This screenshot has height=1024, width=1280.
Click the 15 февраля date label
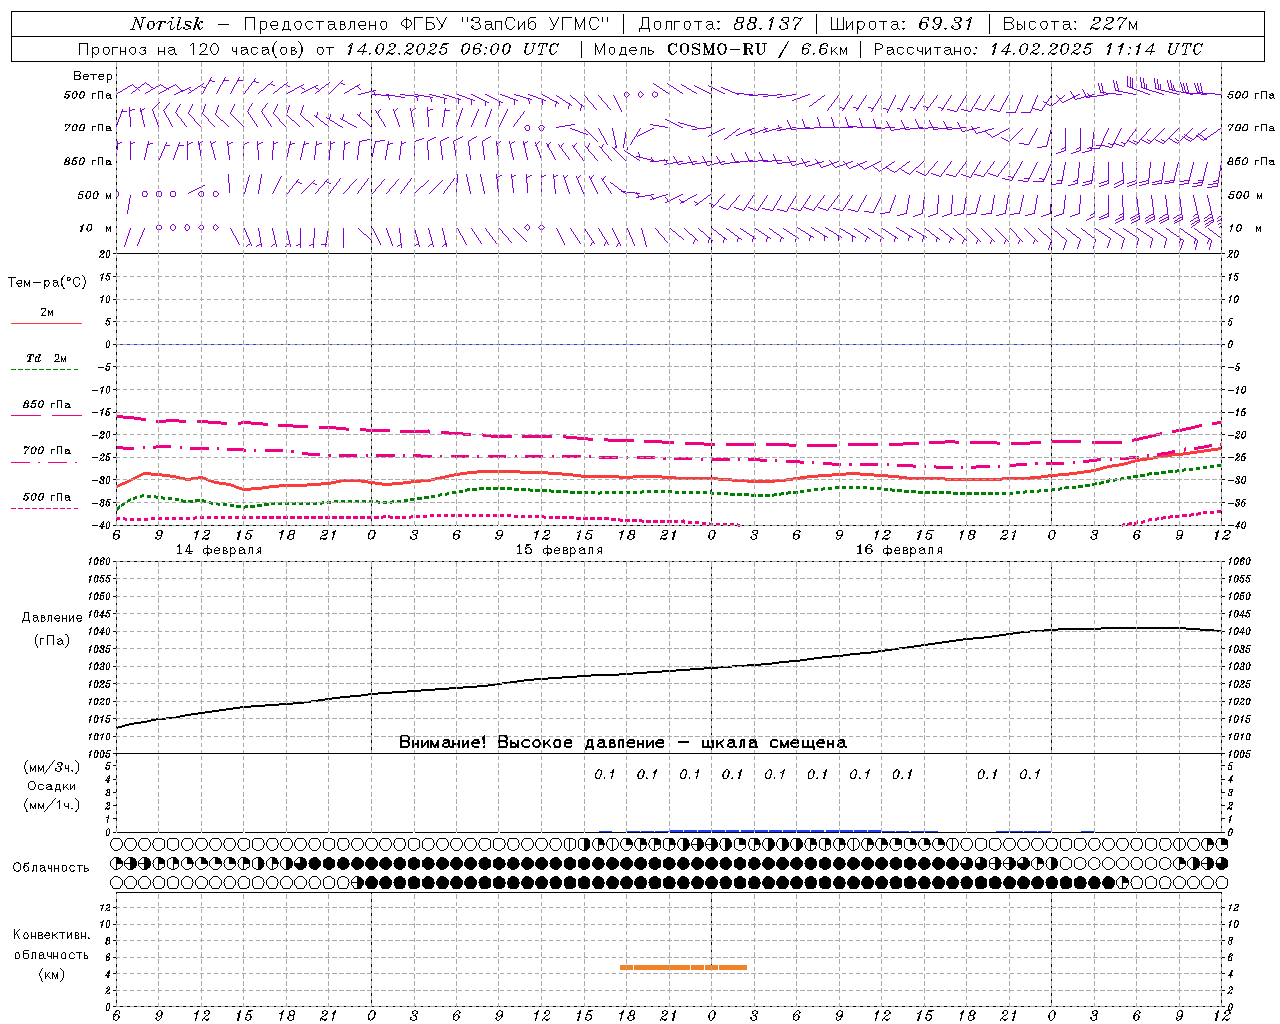559,550
